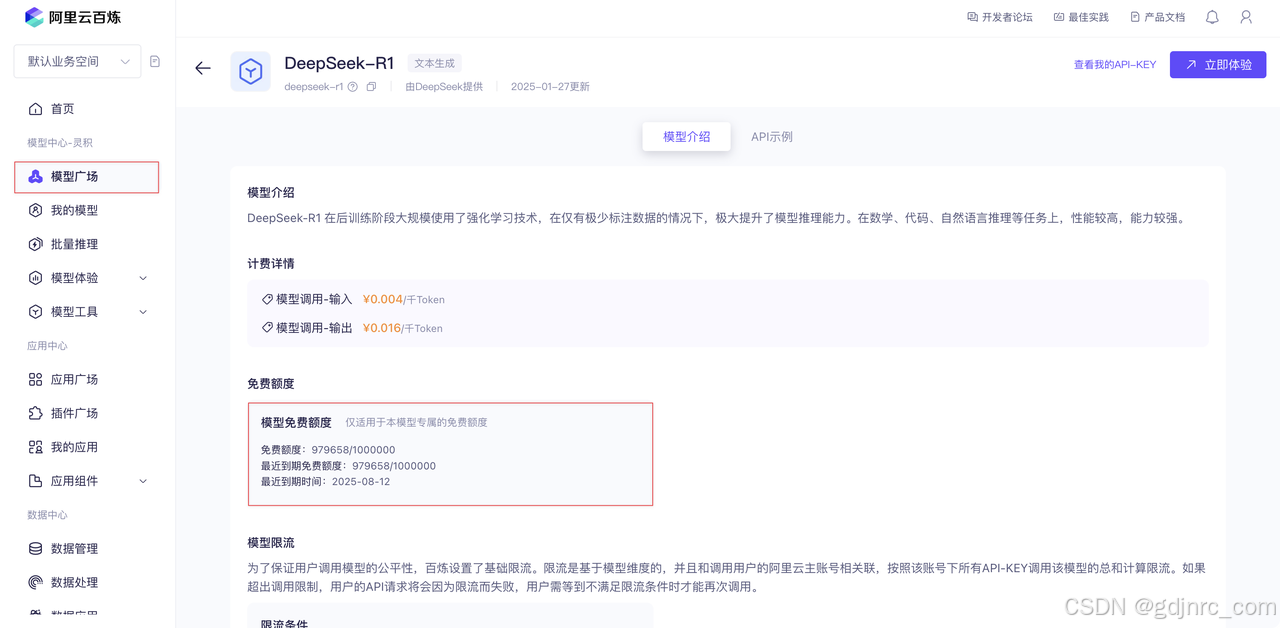The width and height of the screenshot is (1280, 628).
Task: Open notifications bell icon
Action: [x=1212, y=17]
